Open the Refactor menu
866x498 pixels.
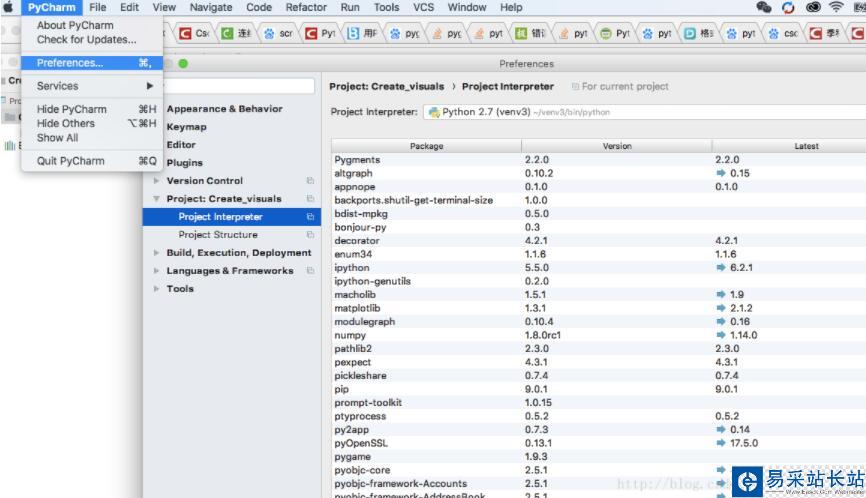click(307, 8)
